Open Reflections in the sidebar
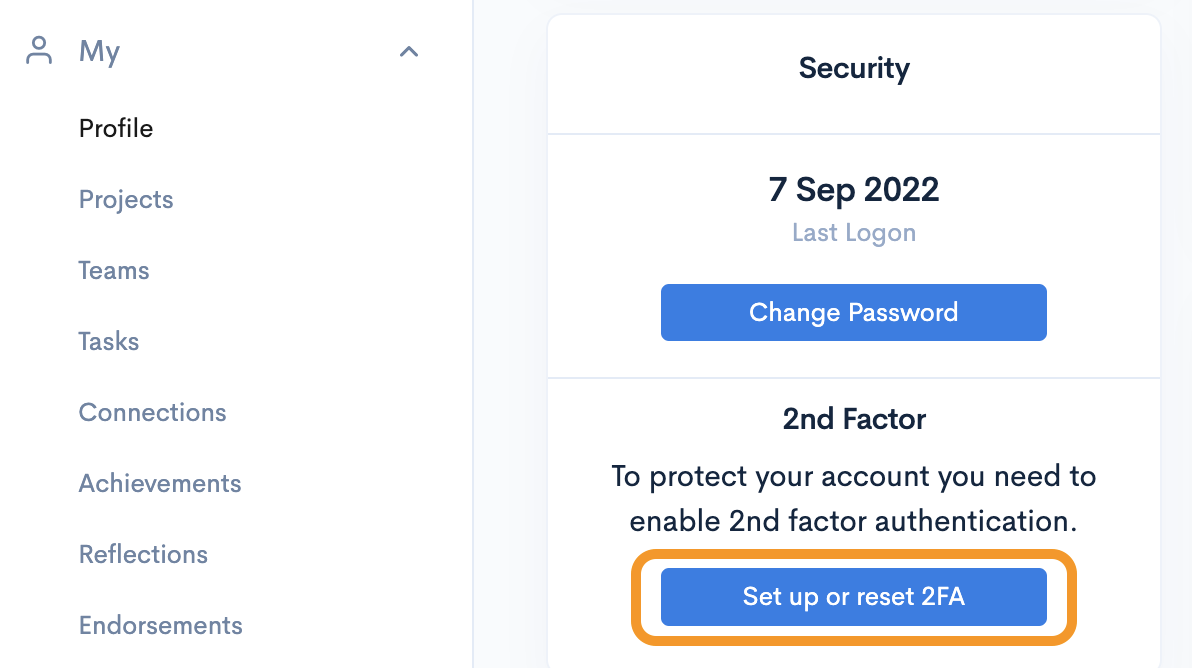This screenshot has height=668, width=1192. click(x=143, y=555)
